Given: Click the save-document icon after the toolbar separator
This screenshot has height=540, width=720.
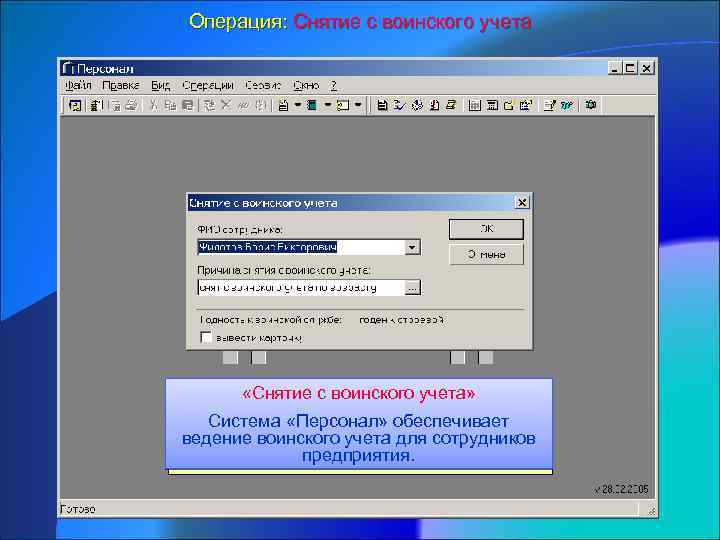Looking at the screenshot, I should coord(382,105).
